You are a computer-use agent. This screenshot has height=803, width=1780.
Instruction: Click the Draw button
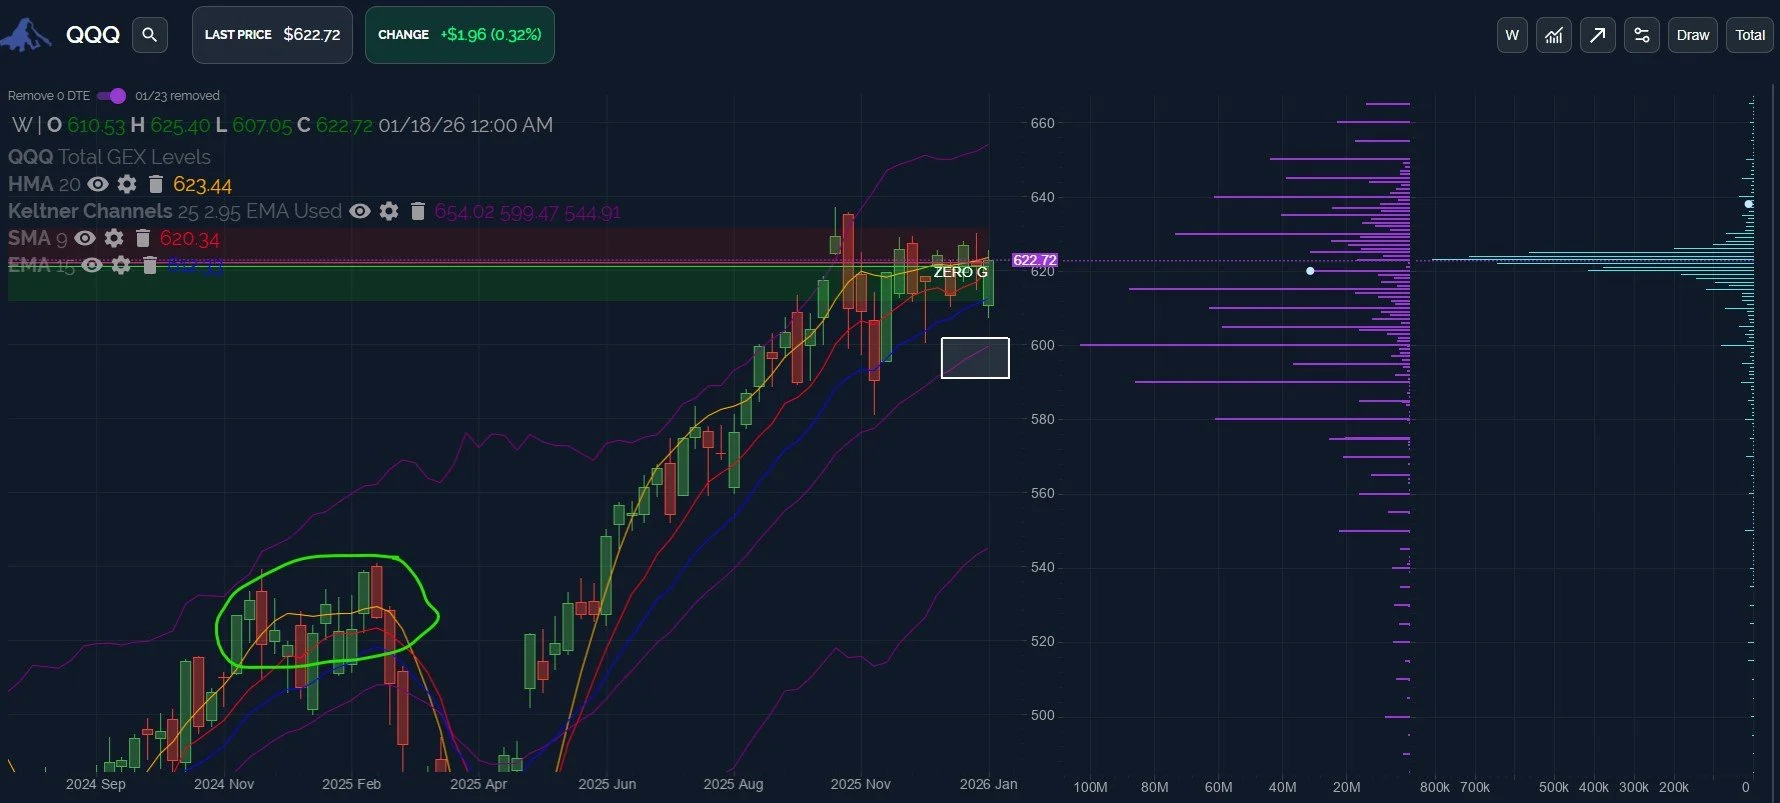click(x=1693, y=35)
